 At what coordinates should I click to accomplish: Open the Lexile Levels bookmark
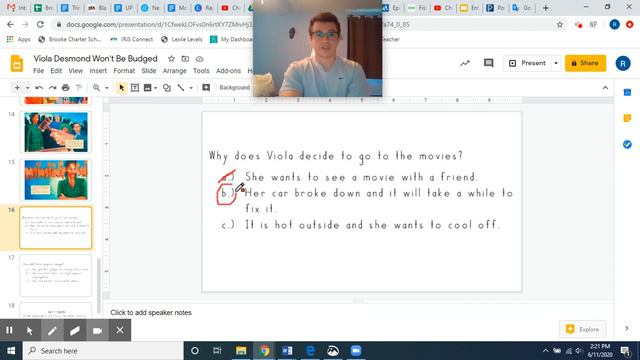click(x=182, y=39)
